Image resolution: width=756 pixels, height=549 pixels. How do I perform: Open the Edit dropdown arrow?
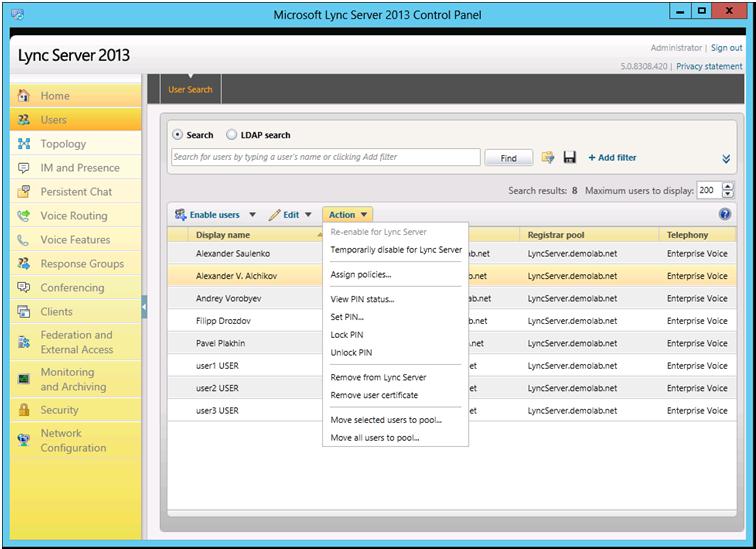pyautogui.click(x=308, y=215)
